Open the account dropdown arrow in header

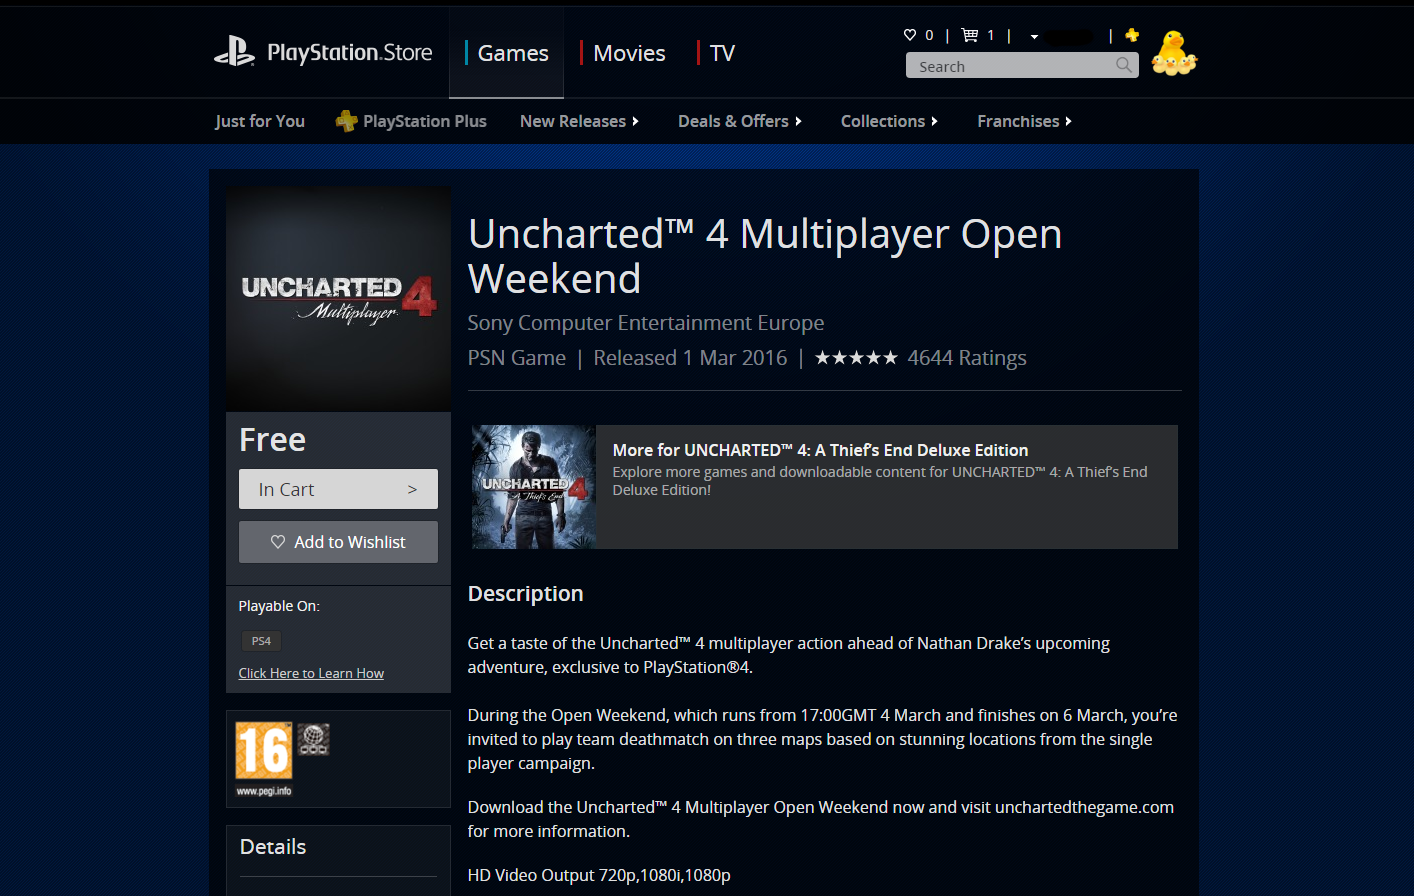(1034, 37)
